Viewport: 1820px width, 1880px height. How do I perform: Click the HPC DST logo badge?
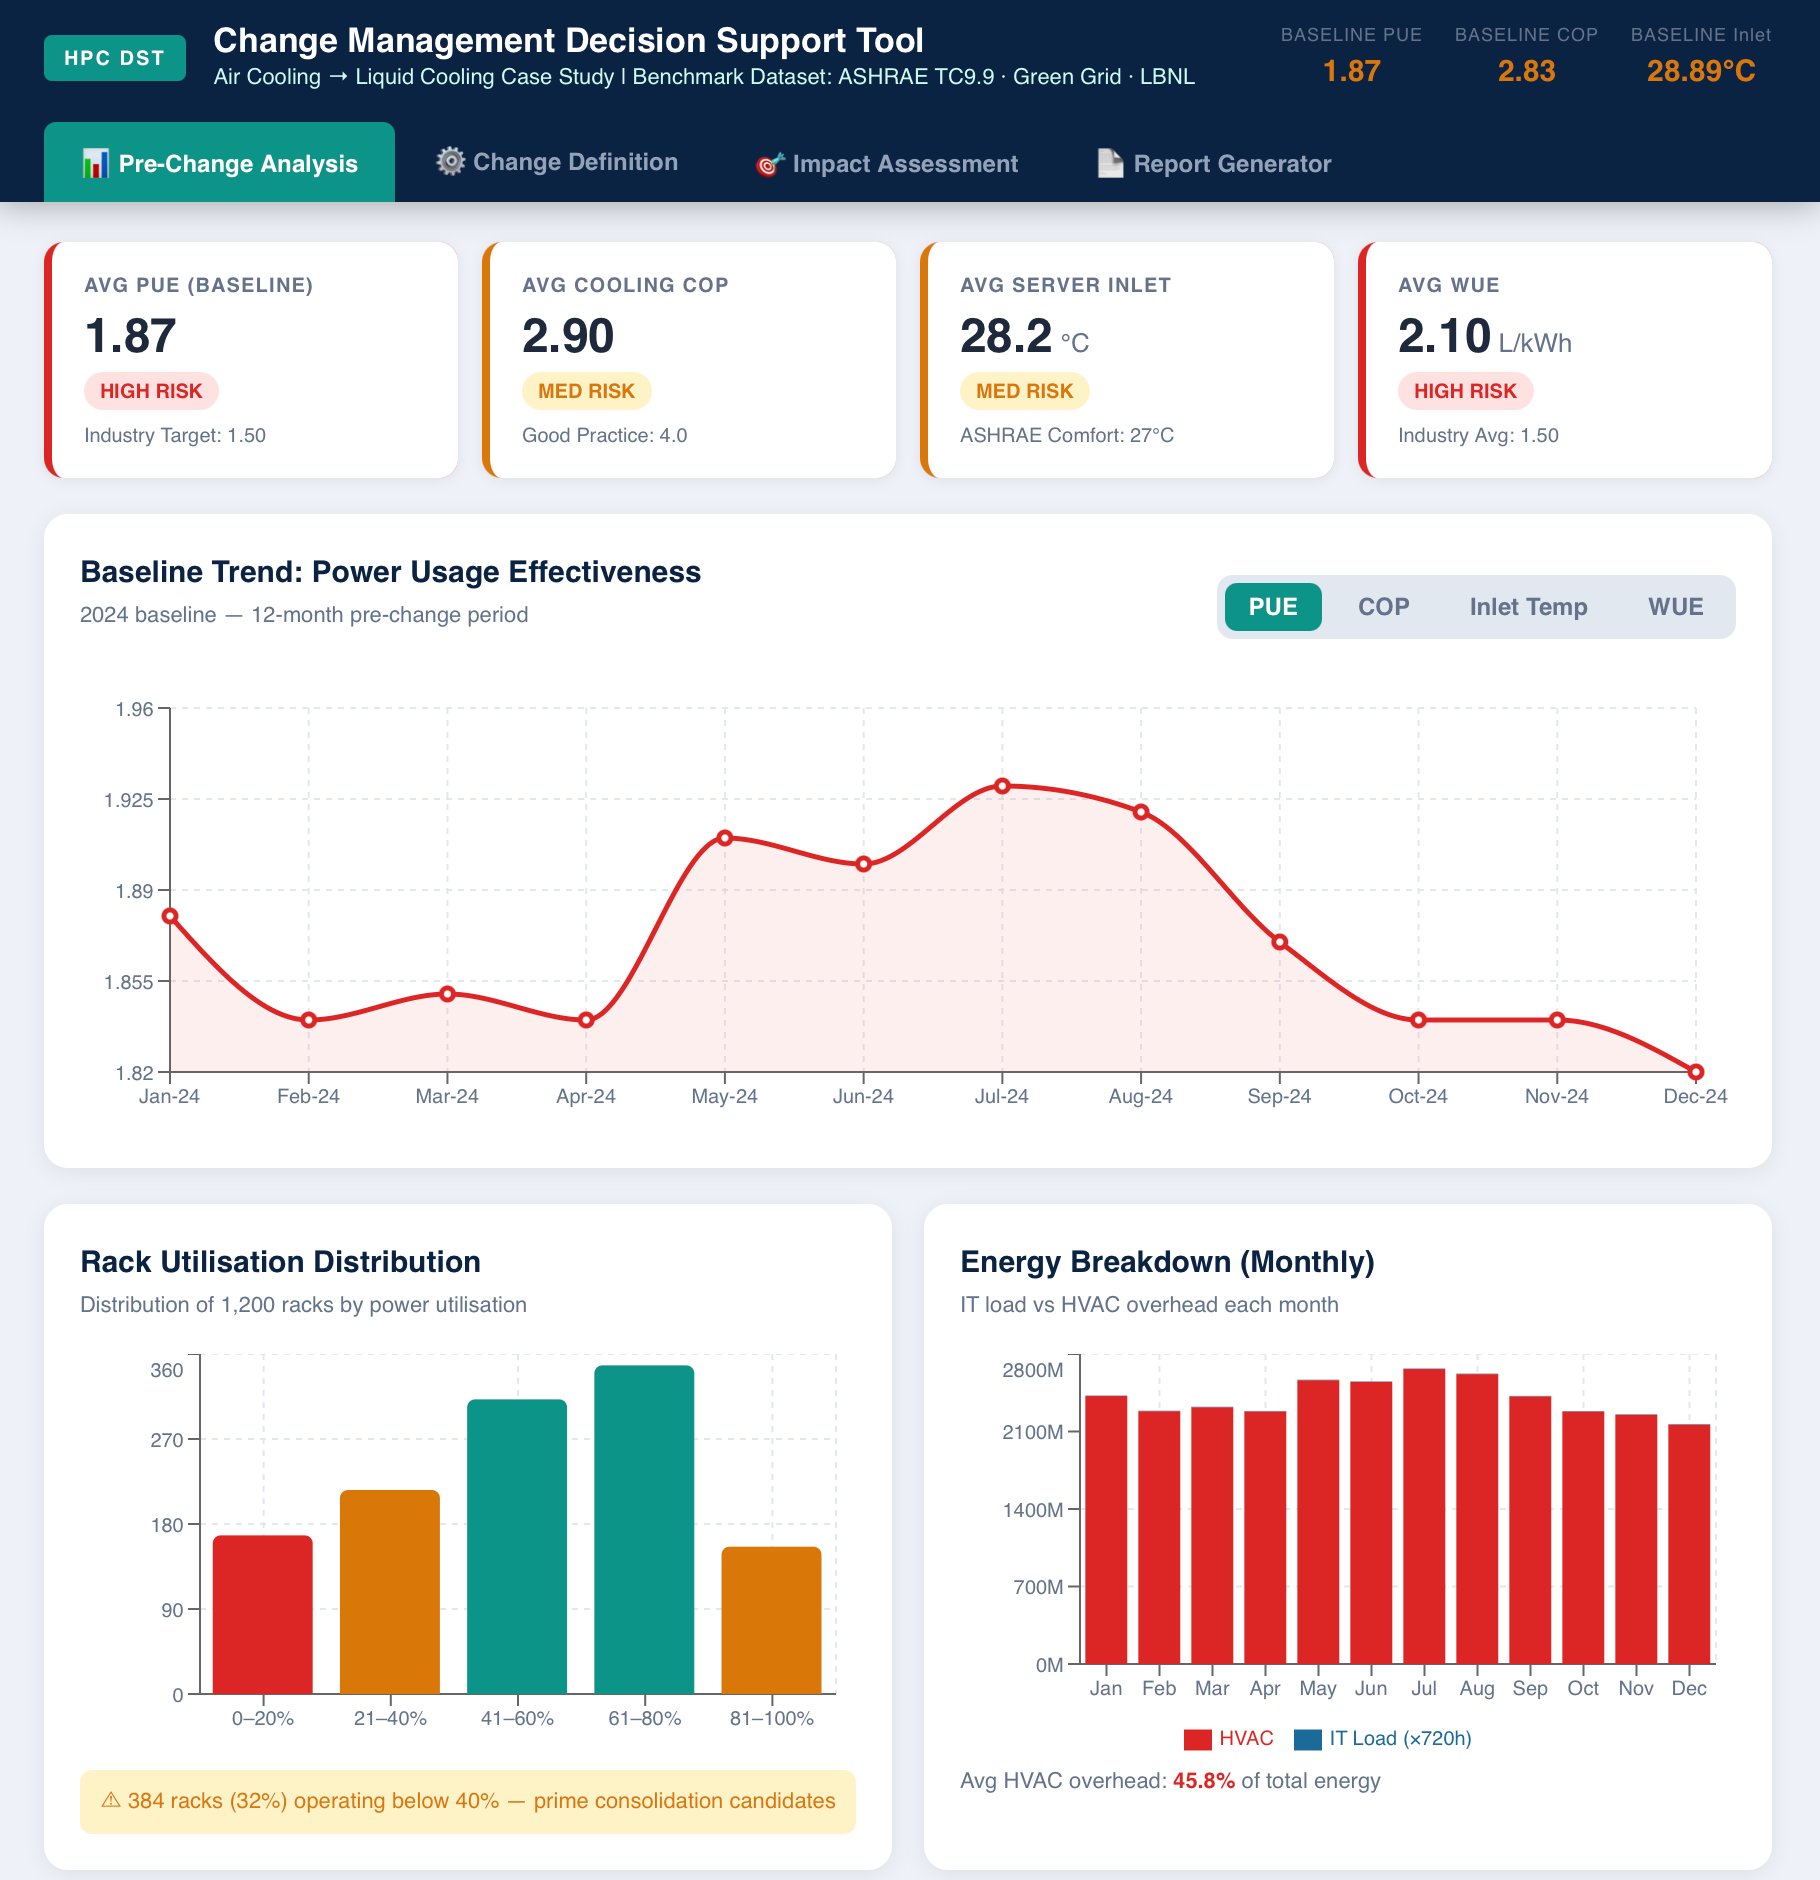pos(115,58)
